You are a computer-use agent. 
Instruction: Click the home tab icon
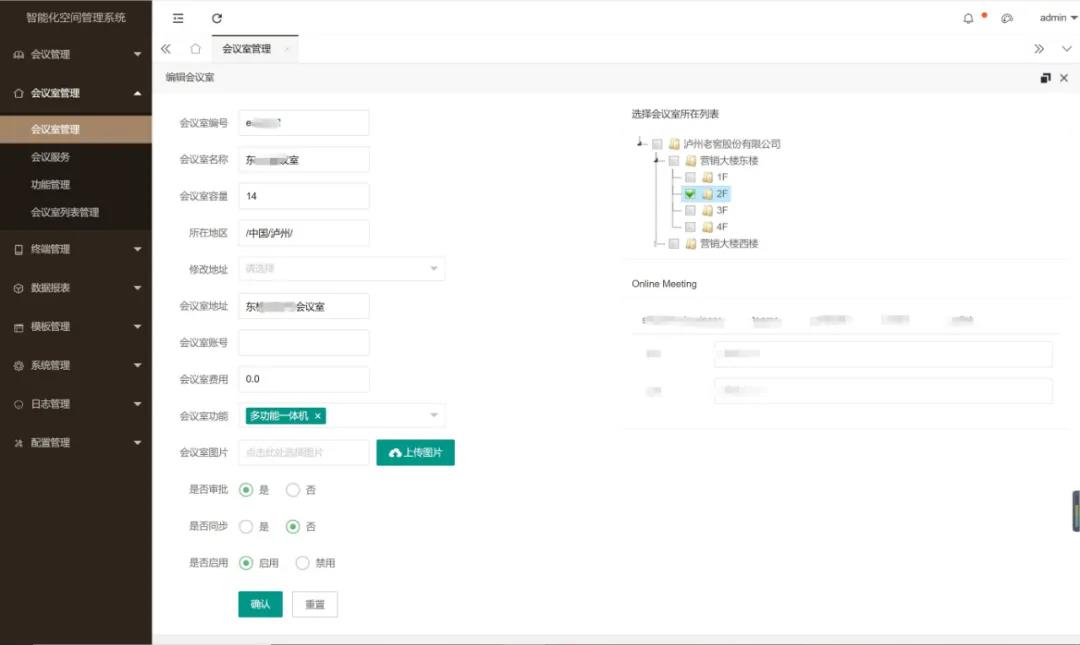coord(195,49)
